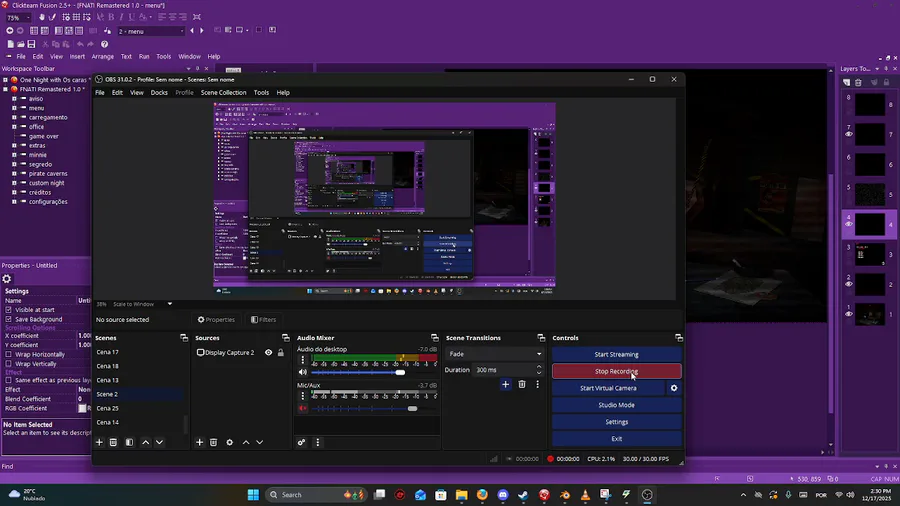The height and width of the screenshot is (506, 900).
Task: Click OBS Exit button
Action: (616, 439)
